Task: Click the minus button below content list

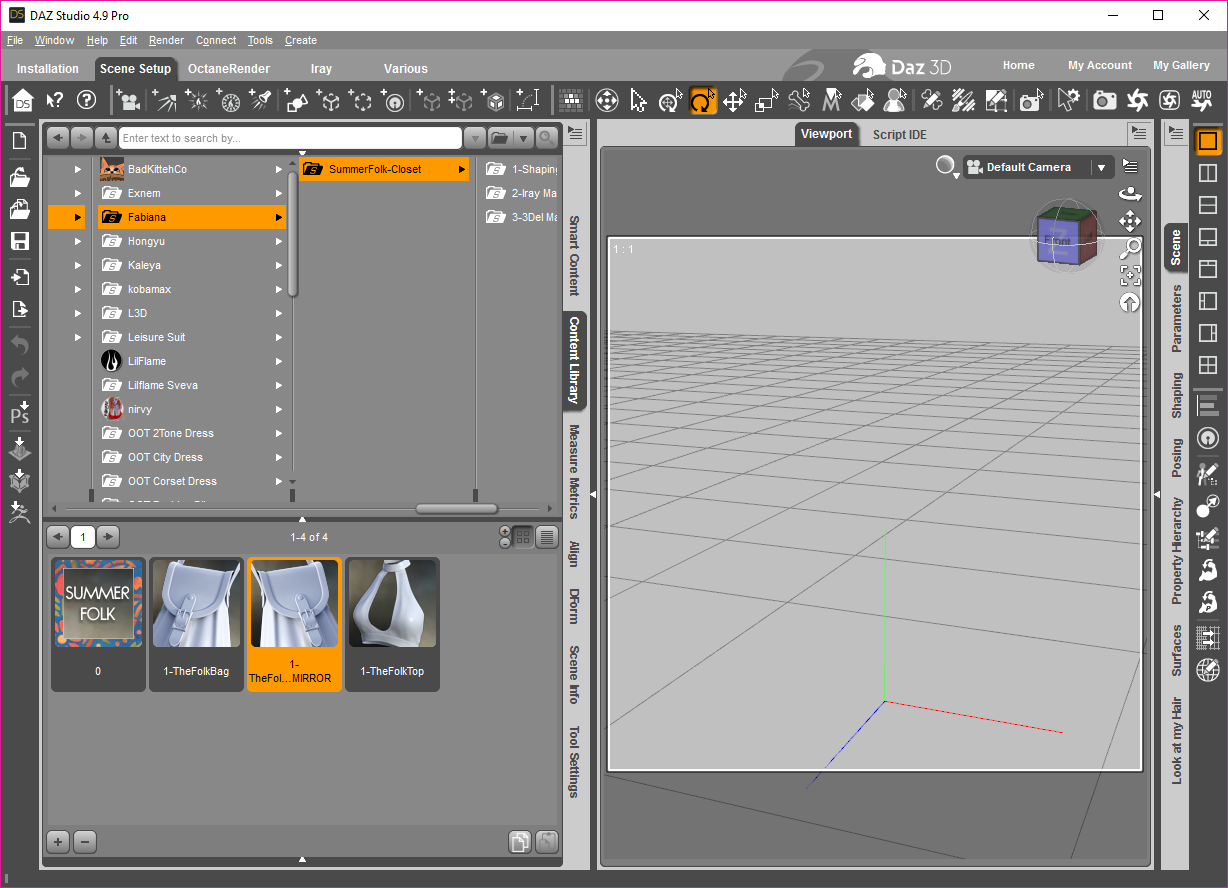Action: [x=85, y=842]
